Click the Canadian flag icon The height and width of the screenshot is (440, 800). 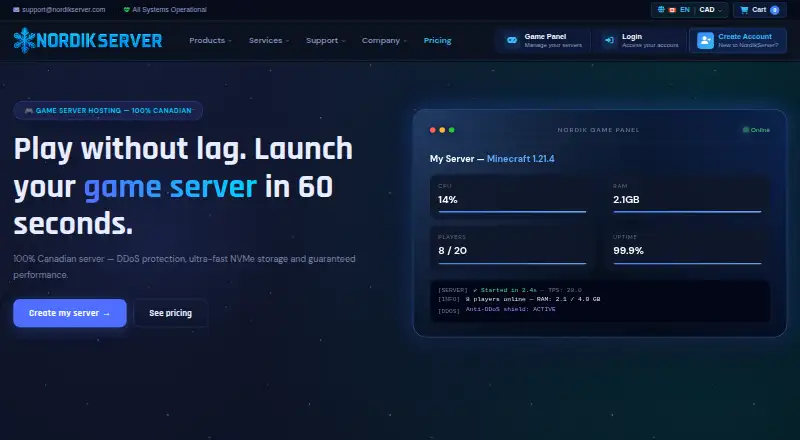(x=672, y=10)
